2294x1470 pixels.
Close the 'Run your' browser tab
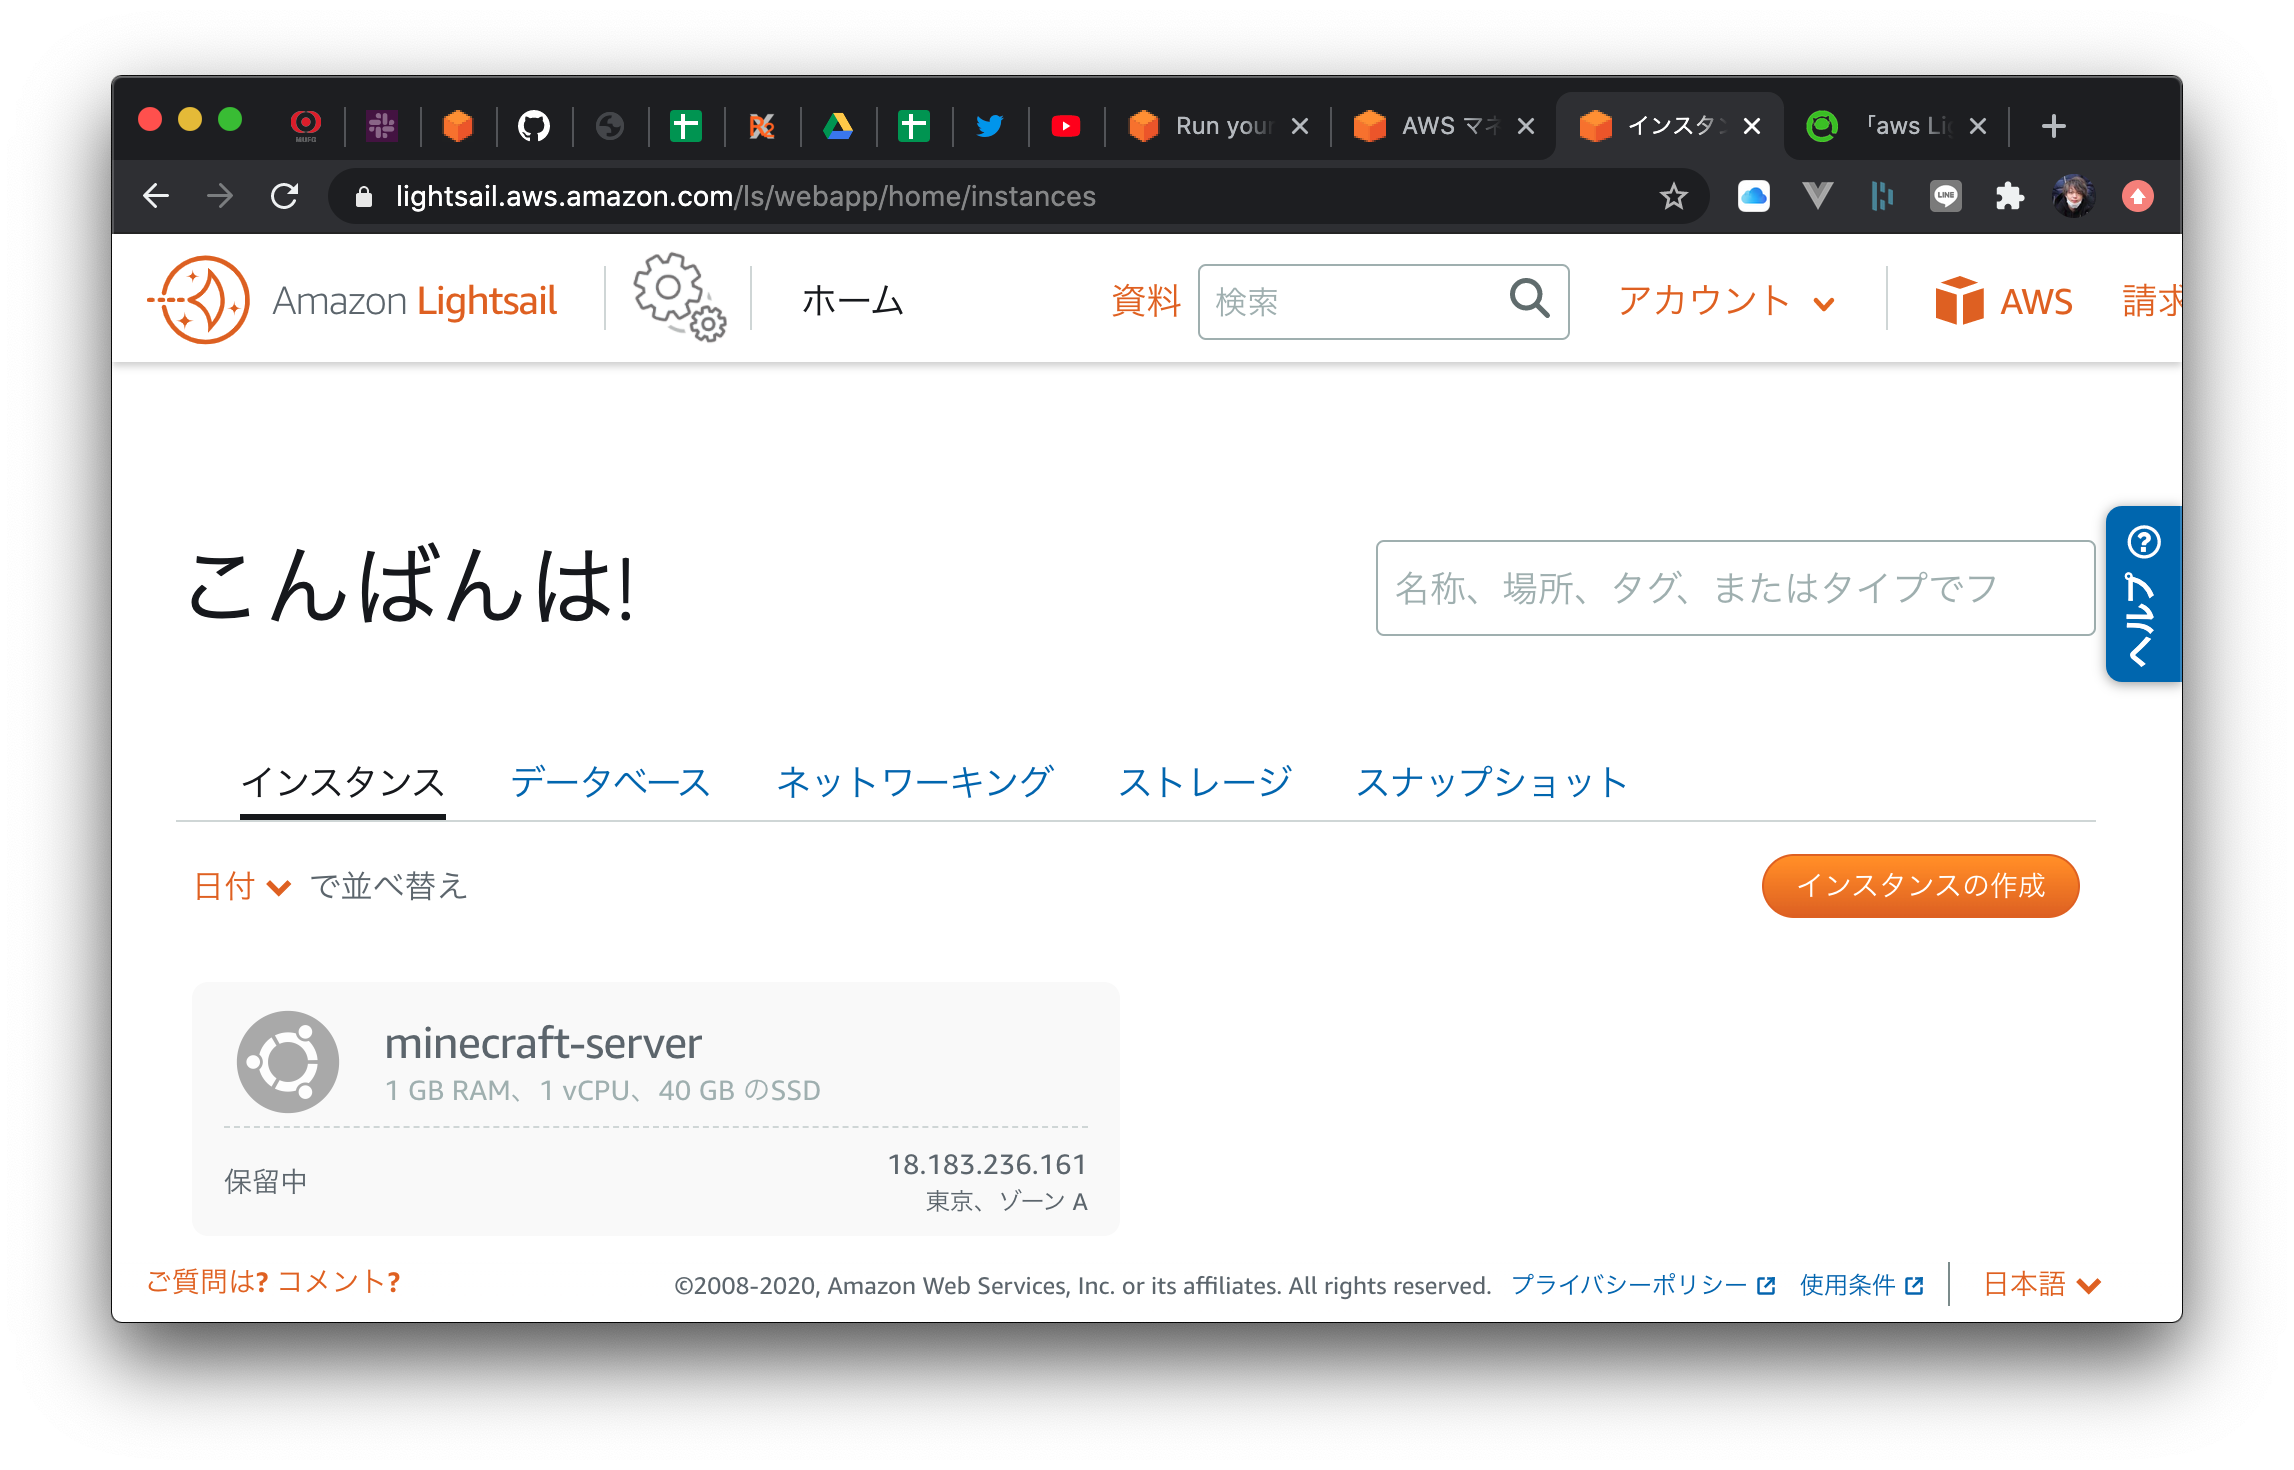1300,126
